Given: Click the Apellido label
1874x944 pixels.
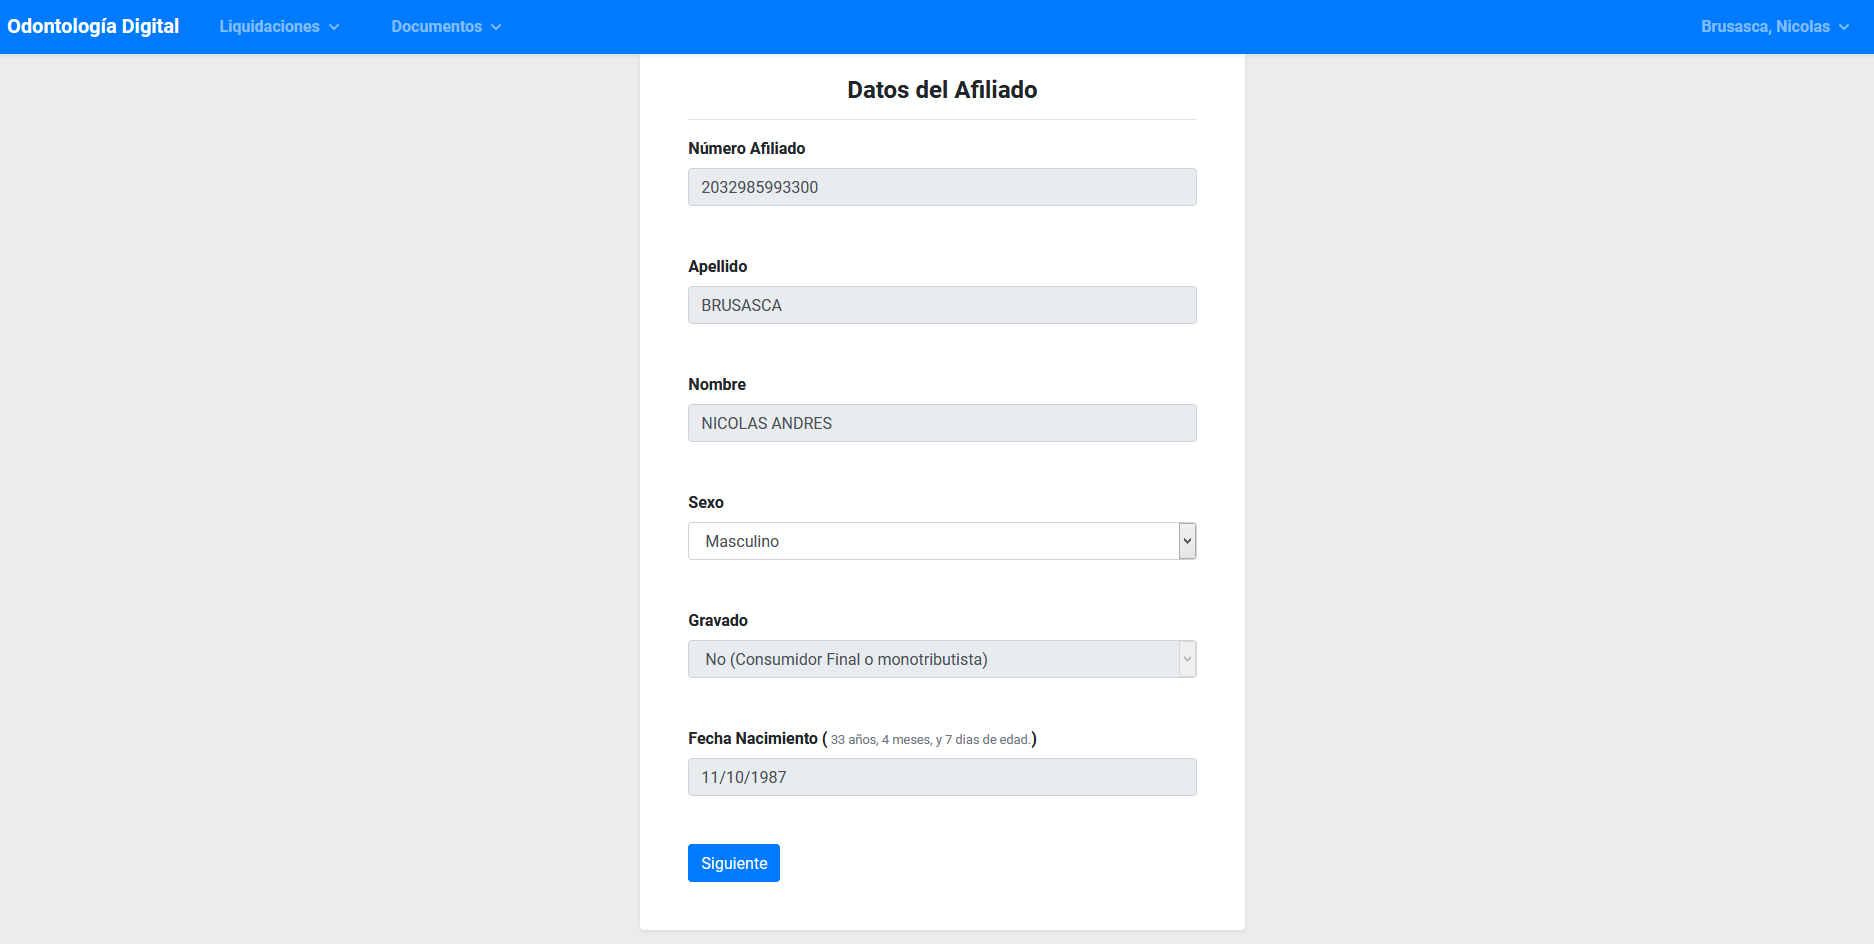Looking at the screenshot, I should [717, 266].
